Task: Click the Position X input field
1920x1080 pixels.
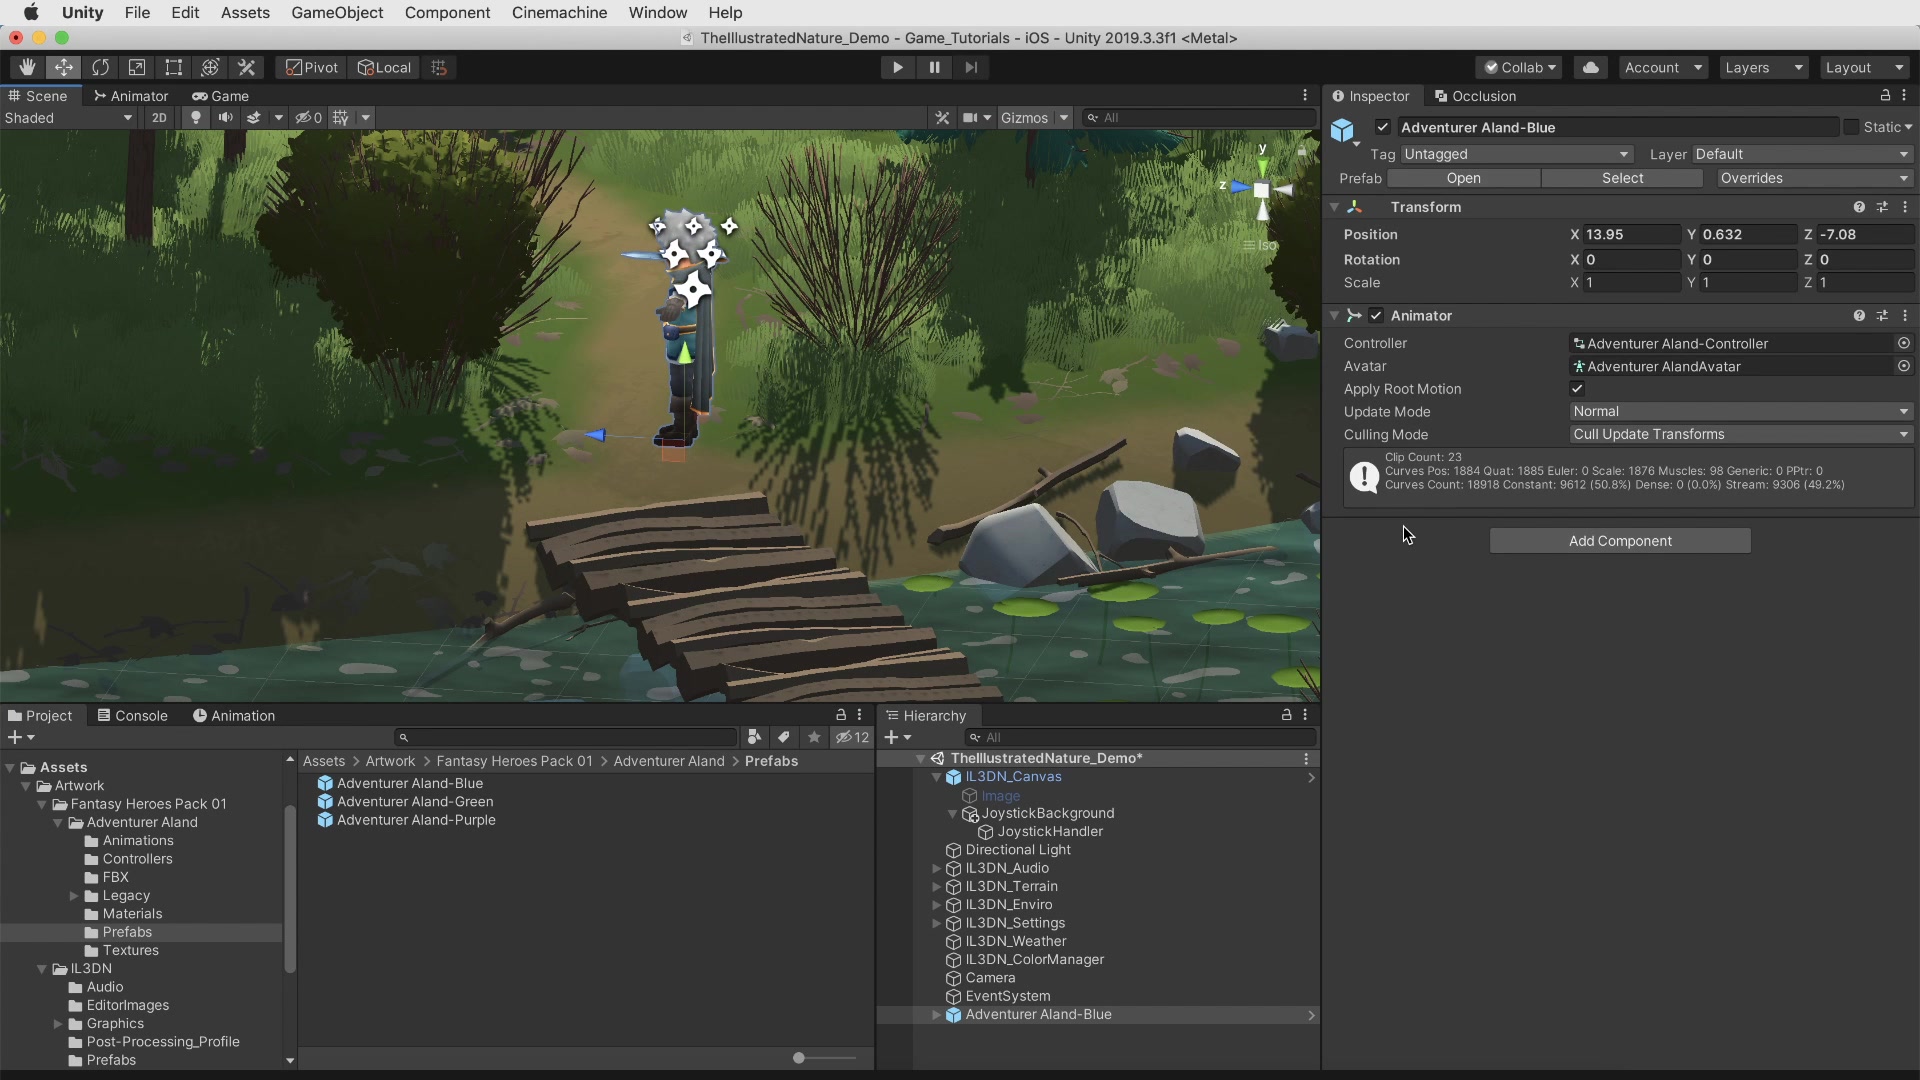Action: [x=1630, y=235]
